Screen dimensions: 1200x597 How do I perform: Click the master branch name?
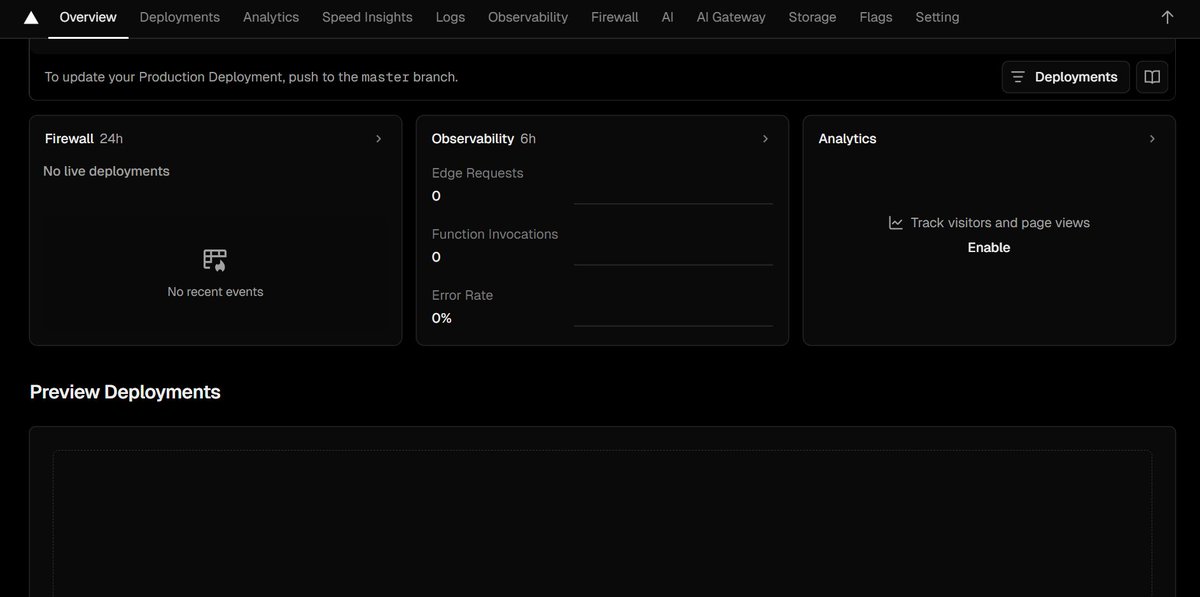[x=385, y=77]
